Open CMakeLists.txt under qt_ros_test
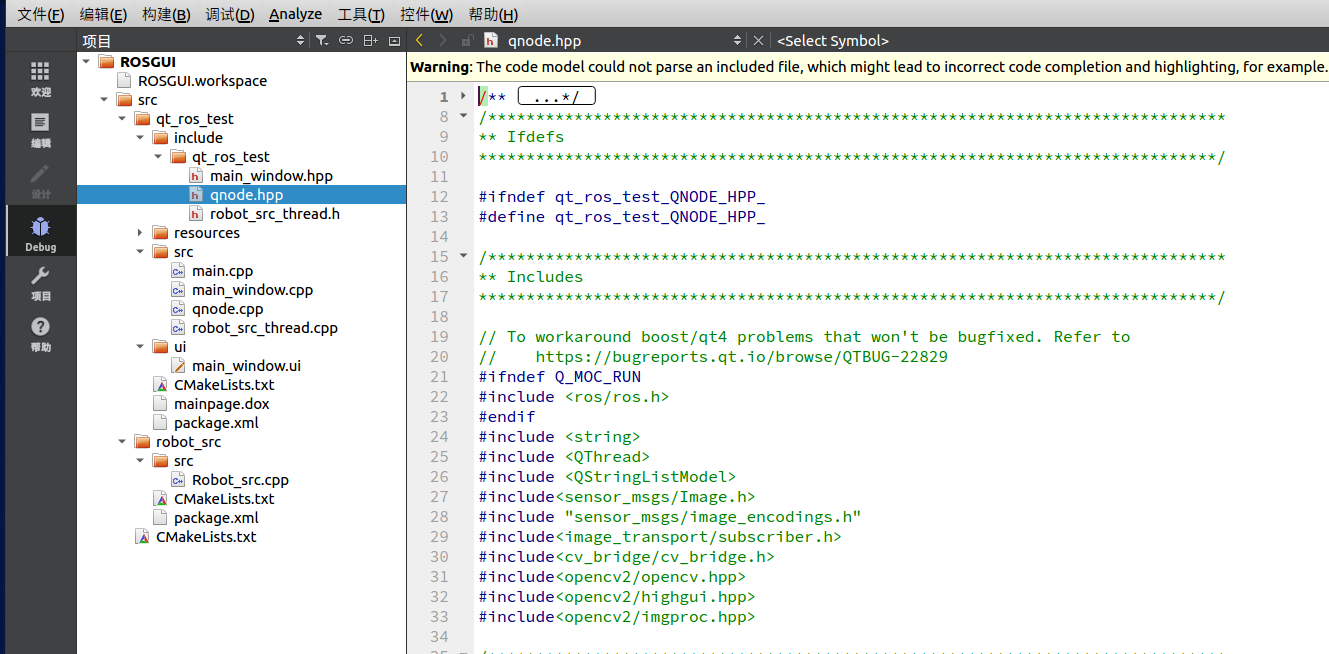 point(214,385)
